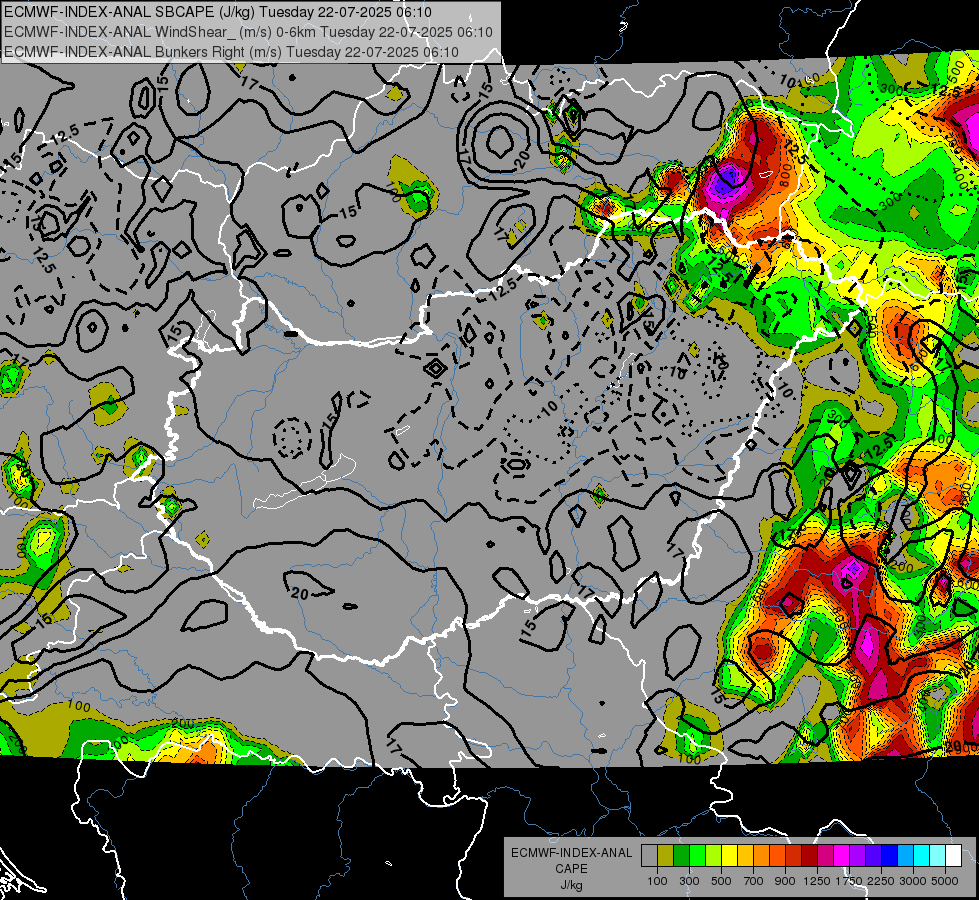The height and width of the screenshot is (900, 979).
Task: Click the legend value 300
Action: point(689,881)
